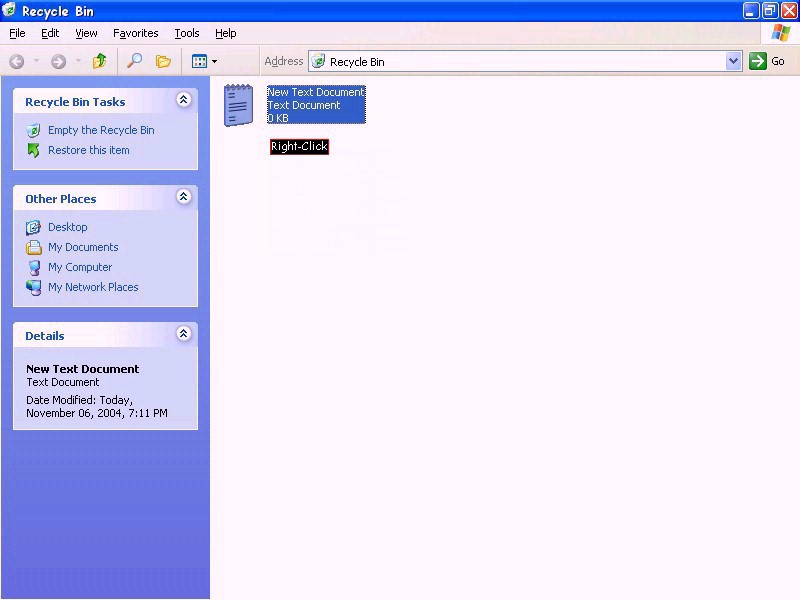Click the Go label beside address bar
Viewport: 800px width, 600px height.
(778, 61)
